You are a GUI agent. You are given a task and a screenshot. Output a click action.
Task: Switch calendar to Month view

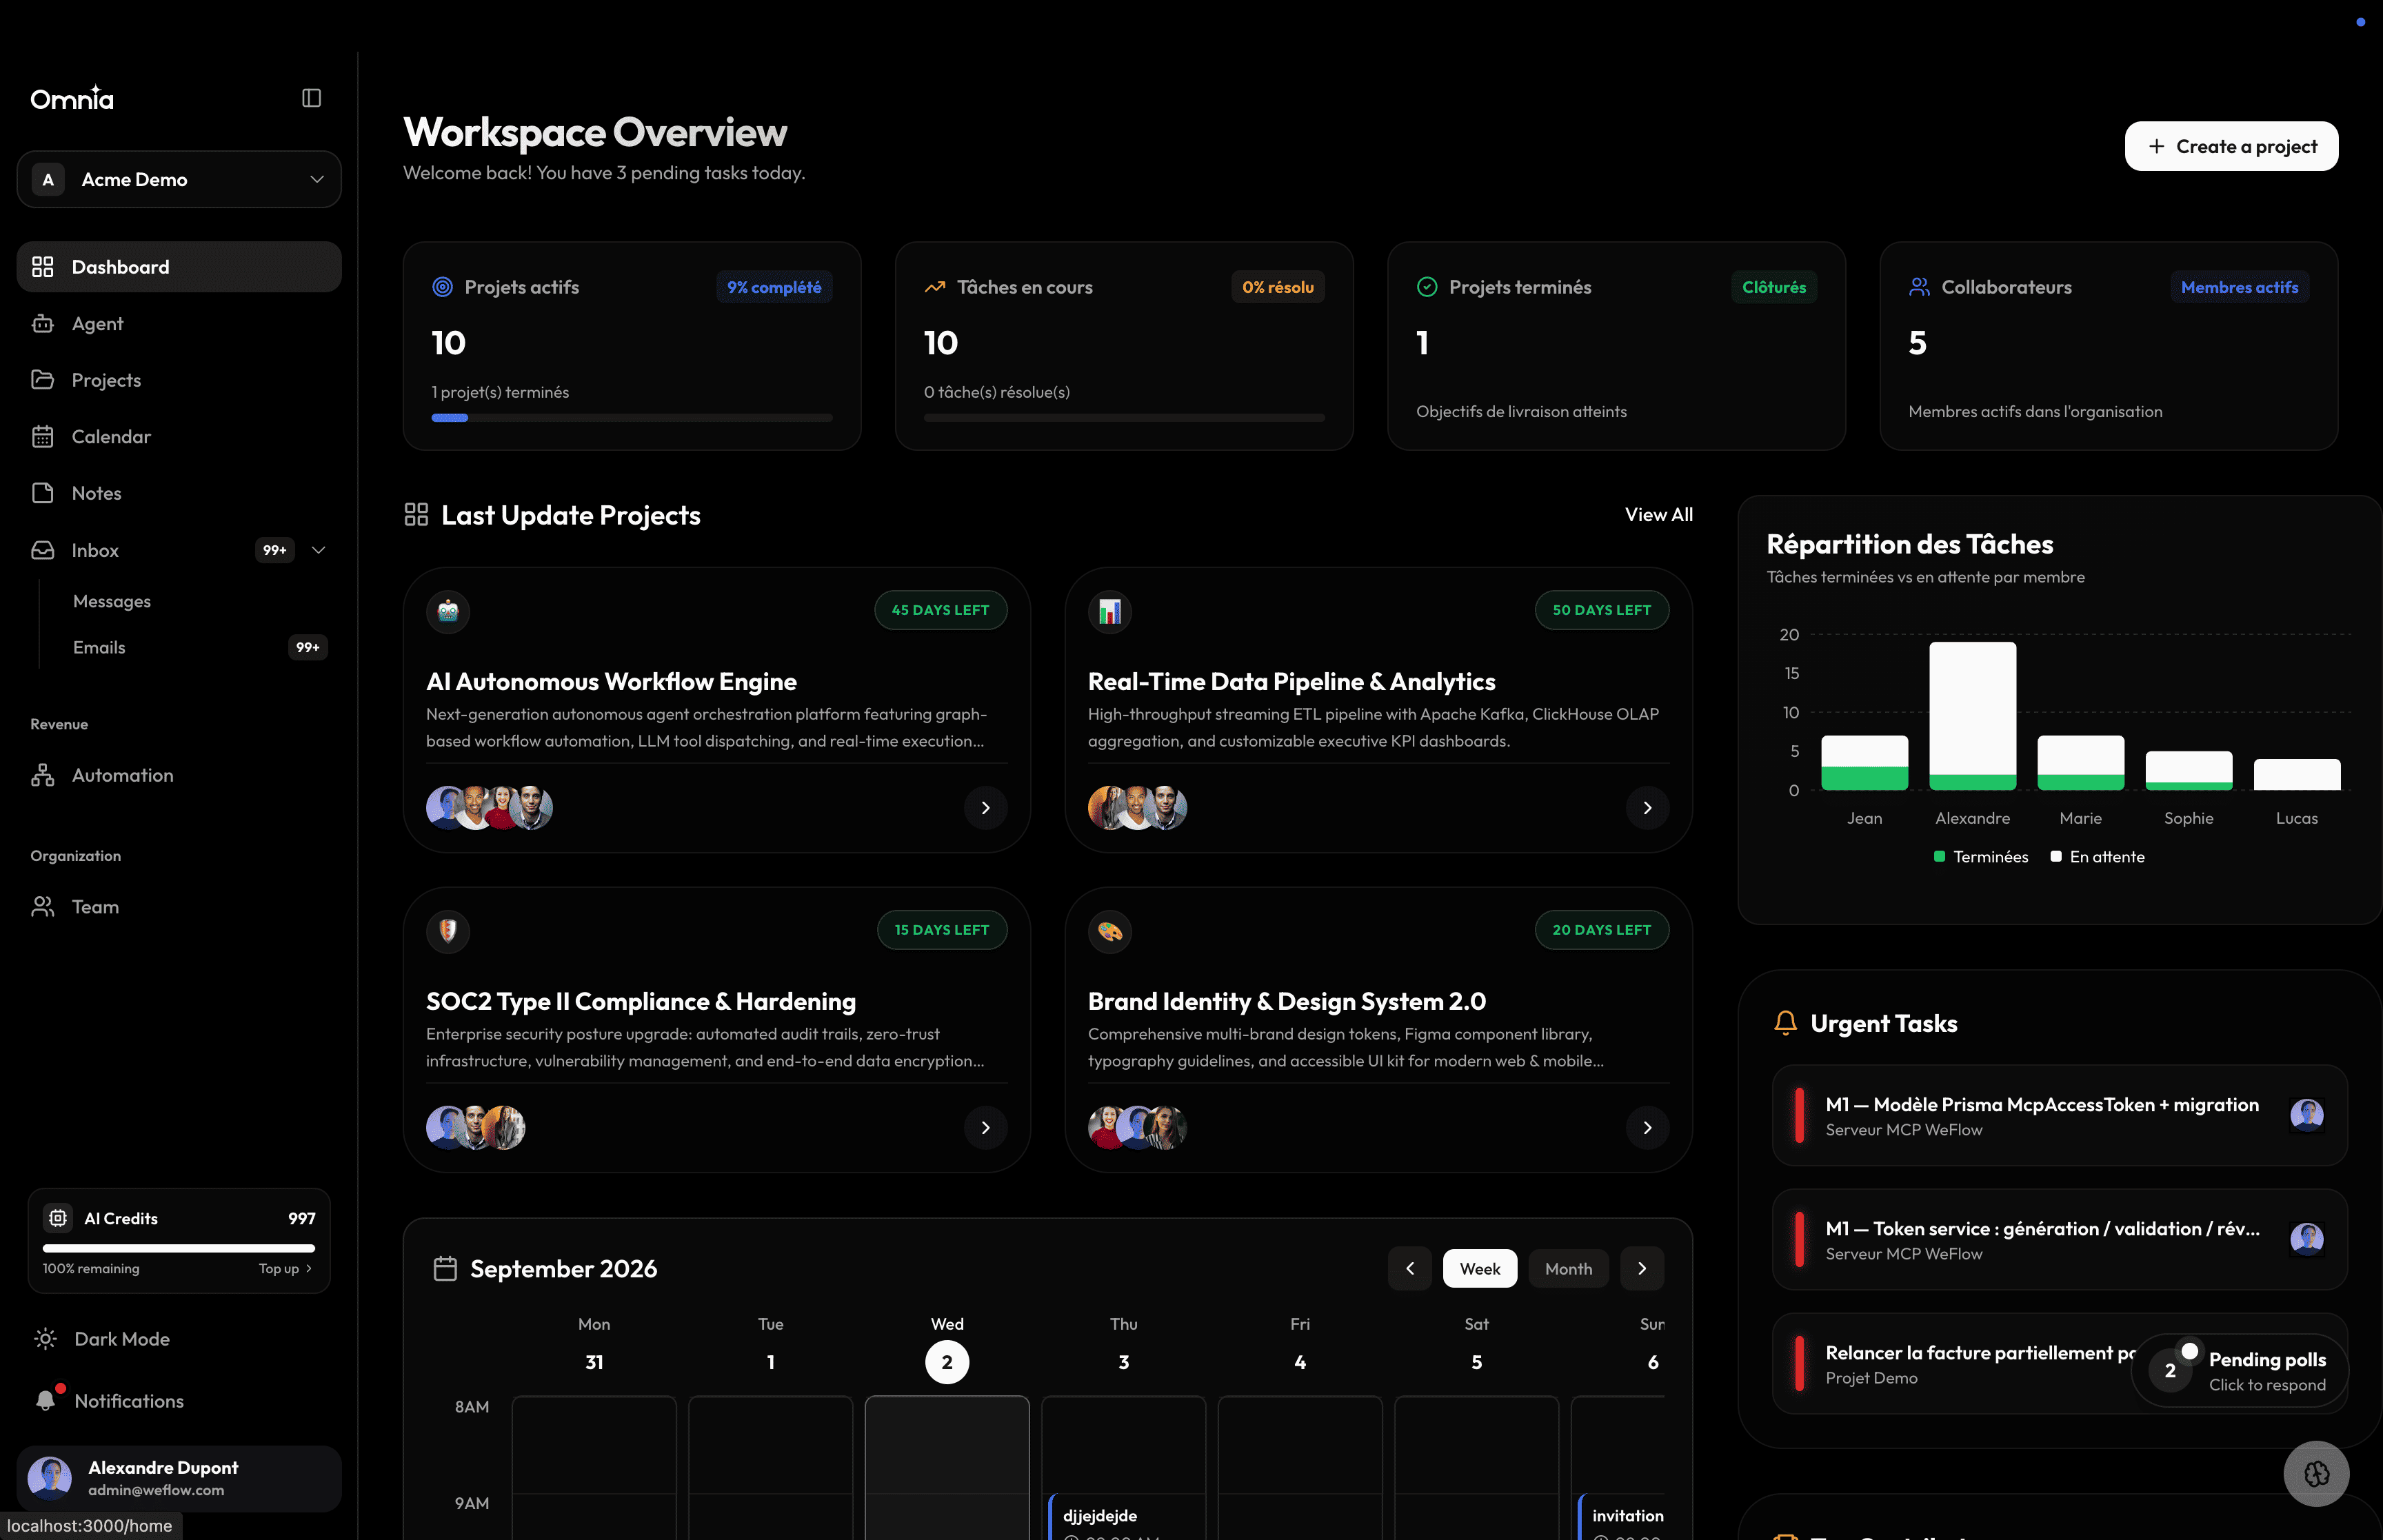coord(1568,1268)
